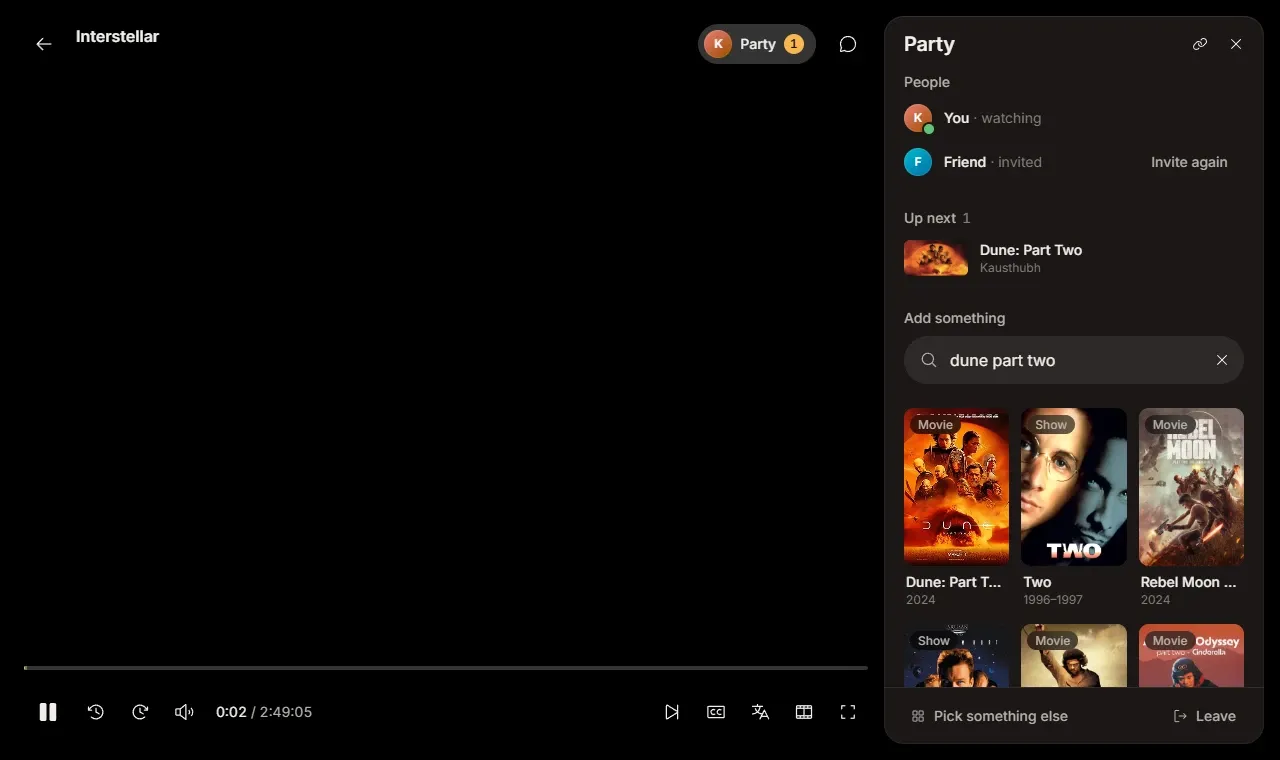Seek along the video progress bar
Screen dimensions: 1280x760
tap(446, 667)
